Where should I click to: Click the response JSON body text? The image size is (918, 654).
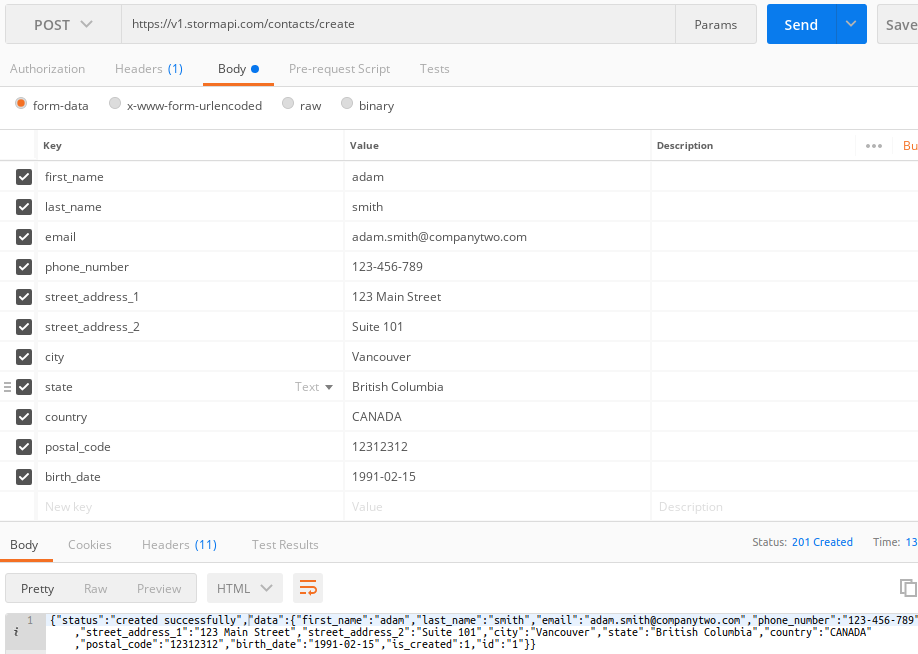click(483, 632)
